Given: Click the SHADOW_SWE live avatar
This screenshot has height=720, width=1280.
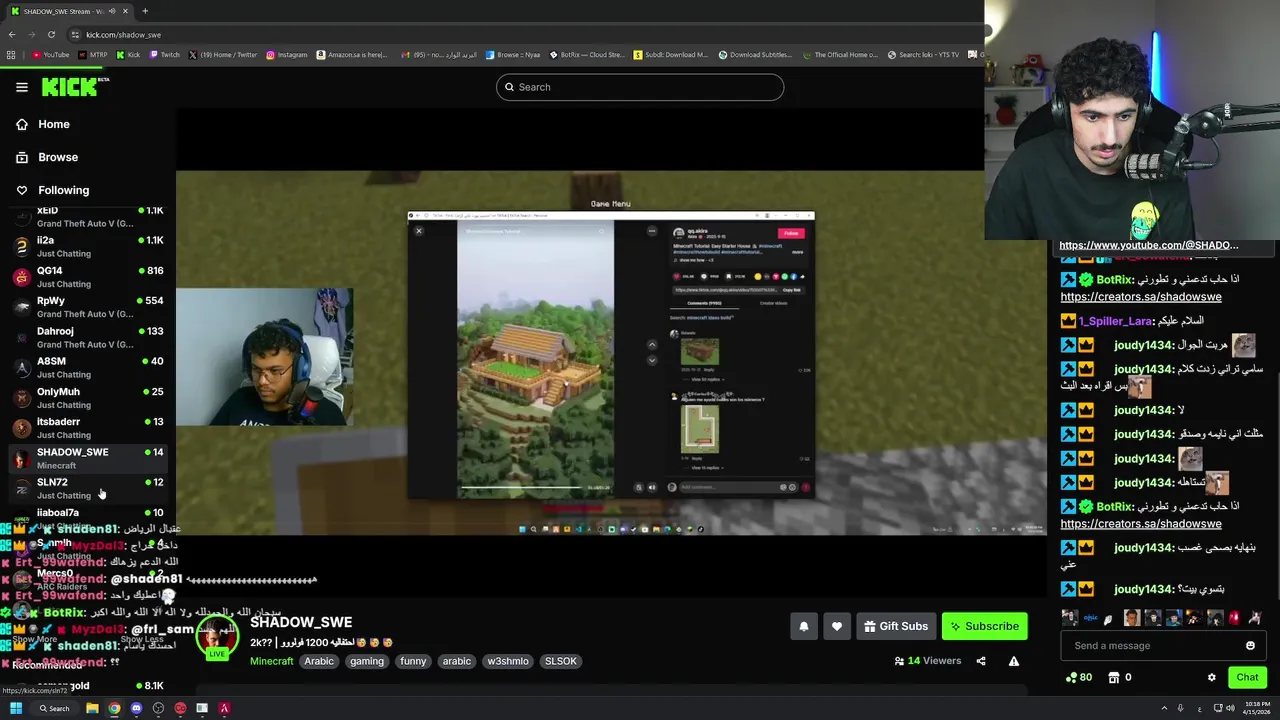Looking at the screenshot, I should (216, 636).
